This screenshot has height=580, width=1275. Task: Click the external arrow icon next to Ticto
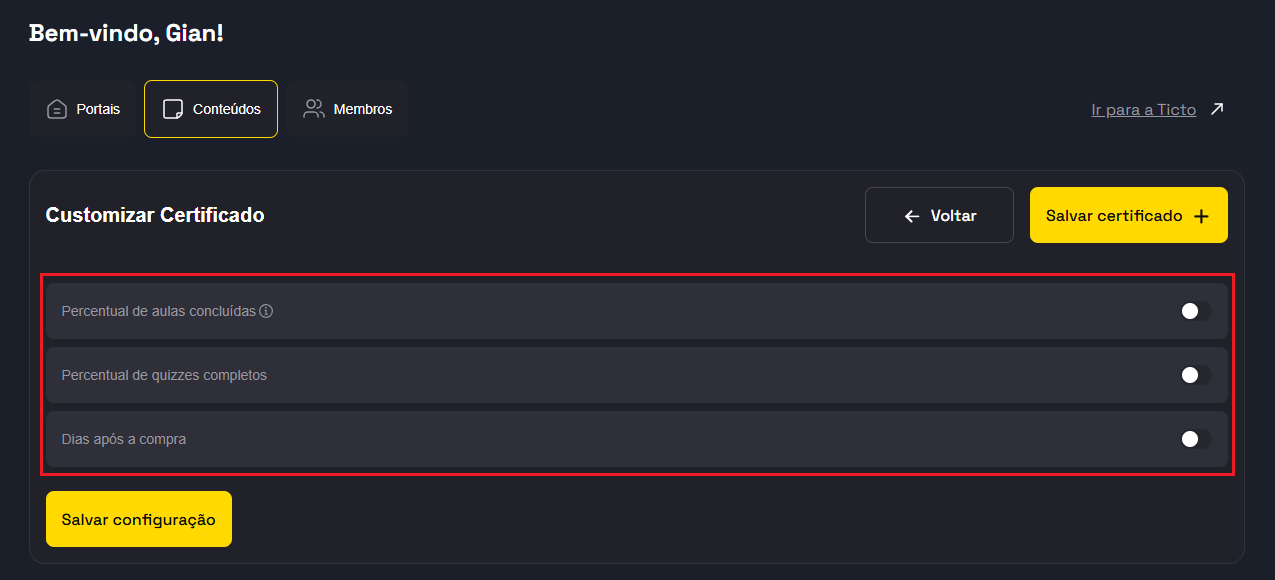pyautogui.click(x=1216, y=109)
